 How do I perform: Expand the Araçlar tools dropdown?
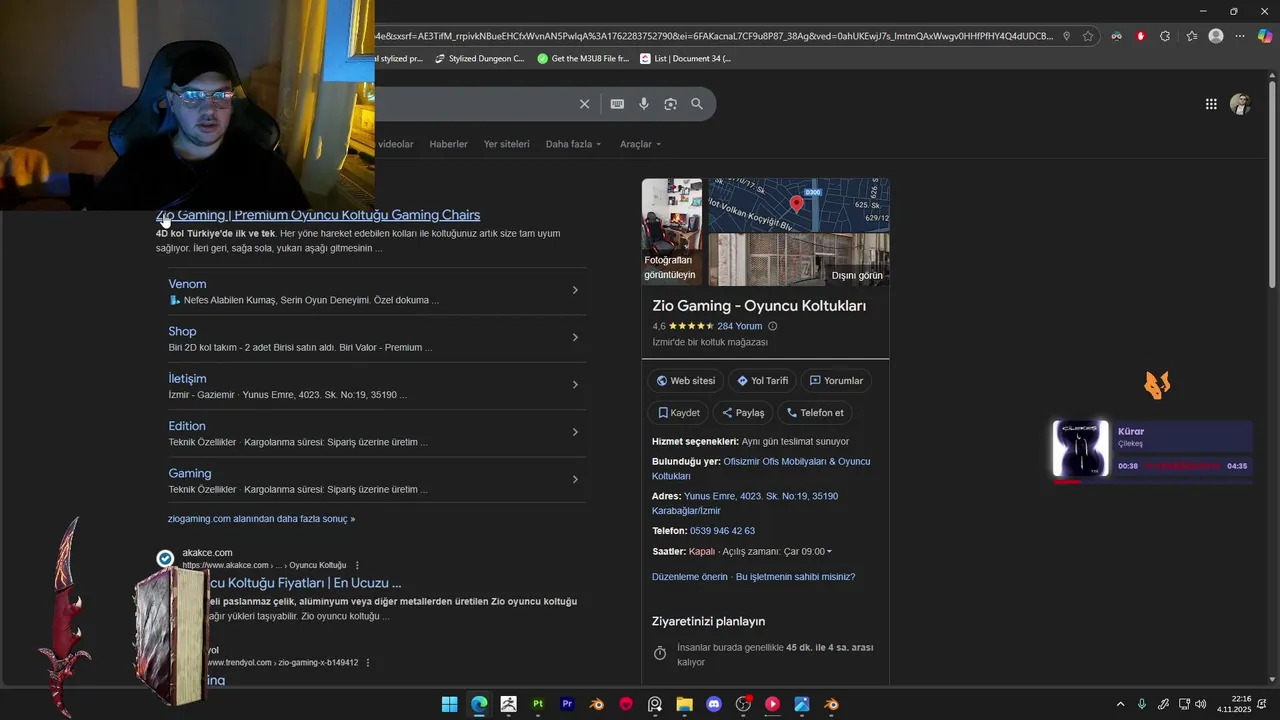[640, 144]
